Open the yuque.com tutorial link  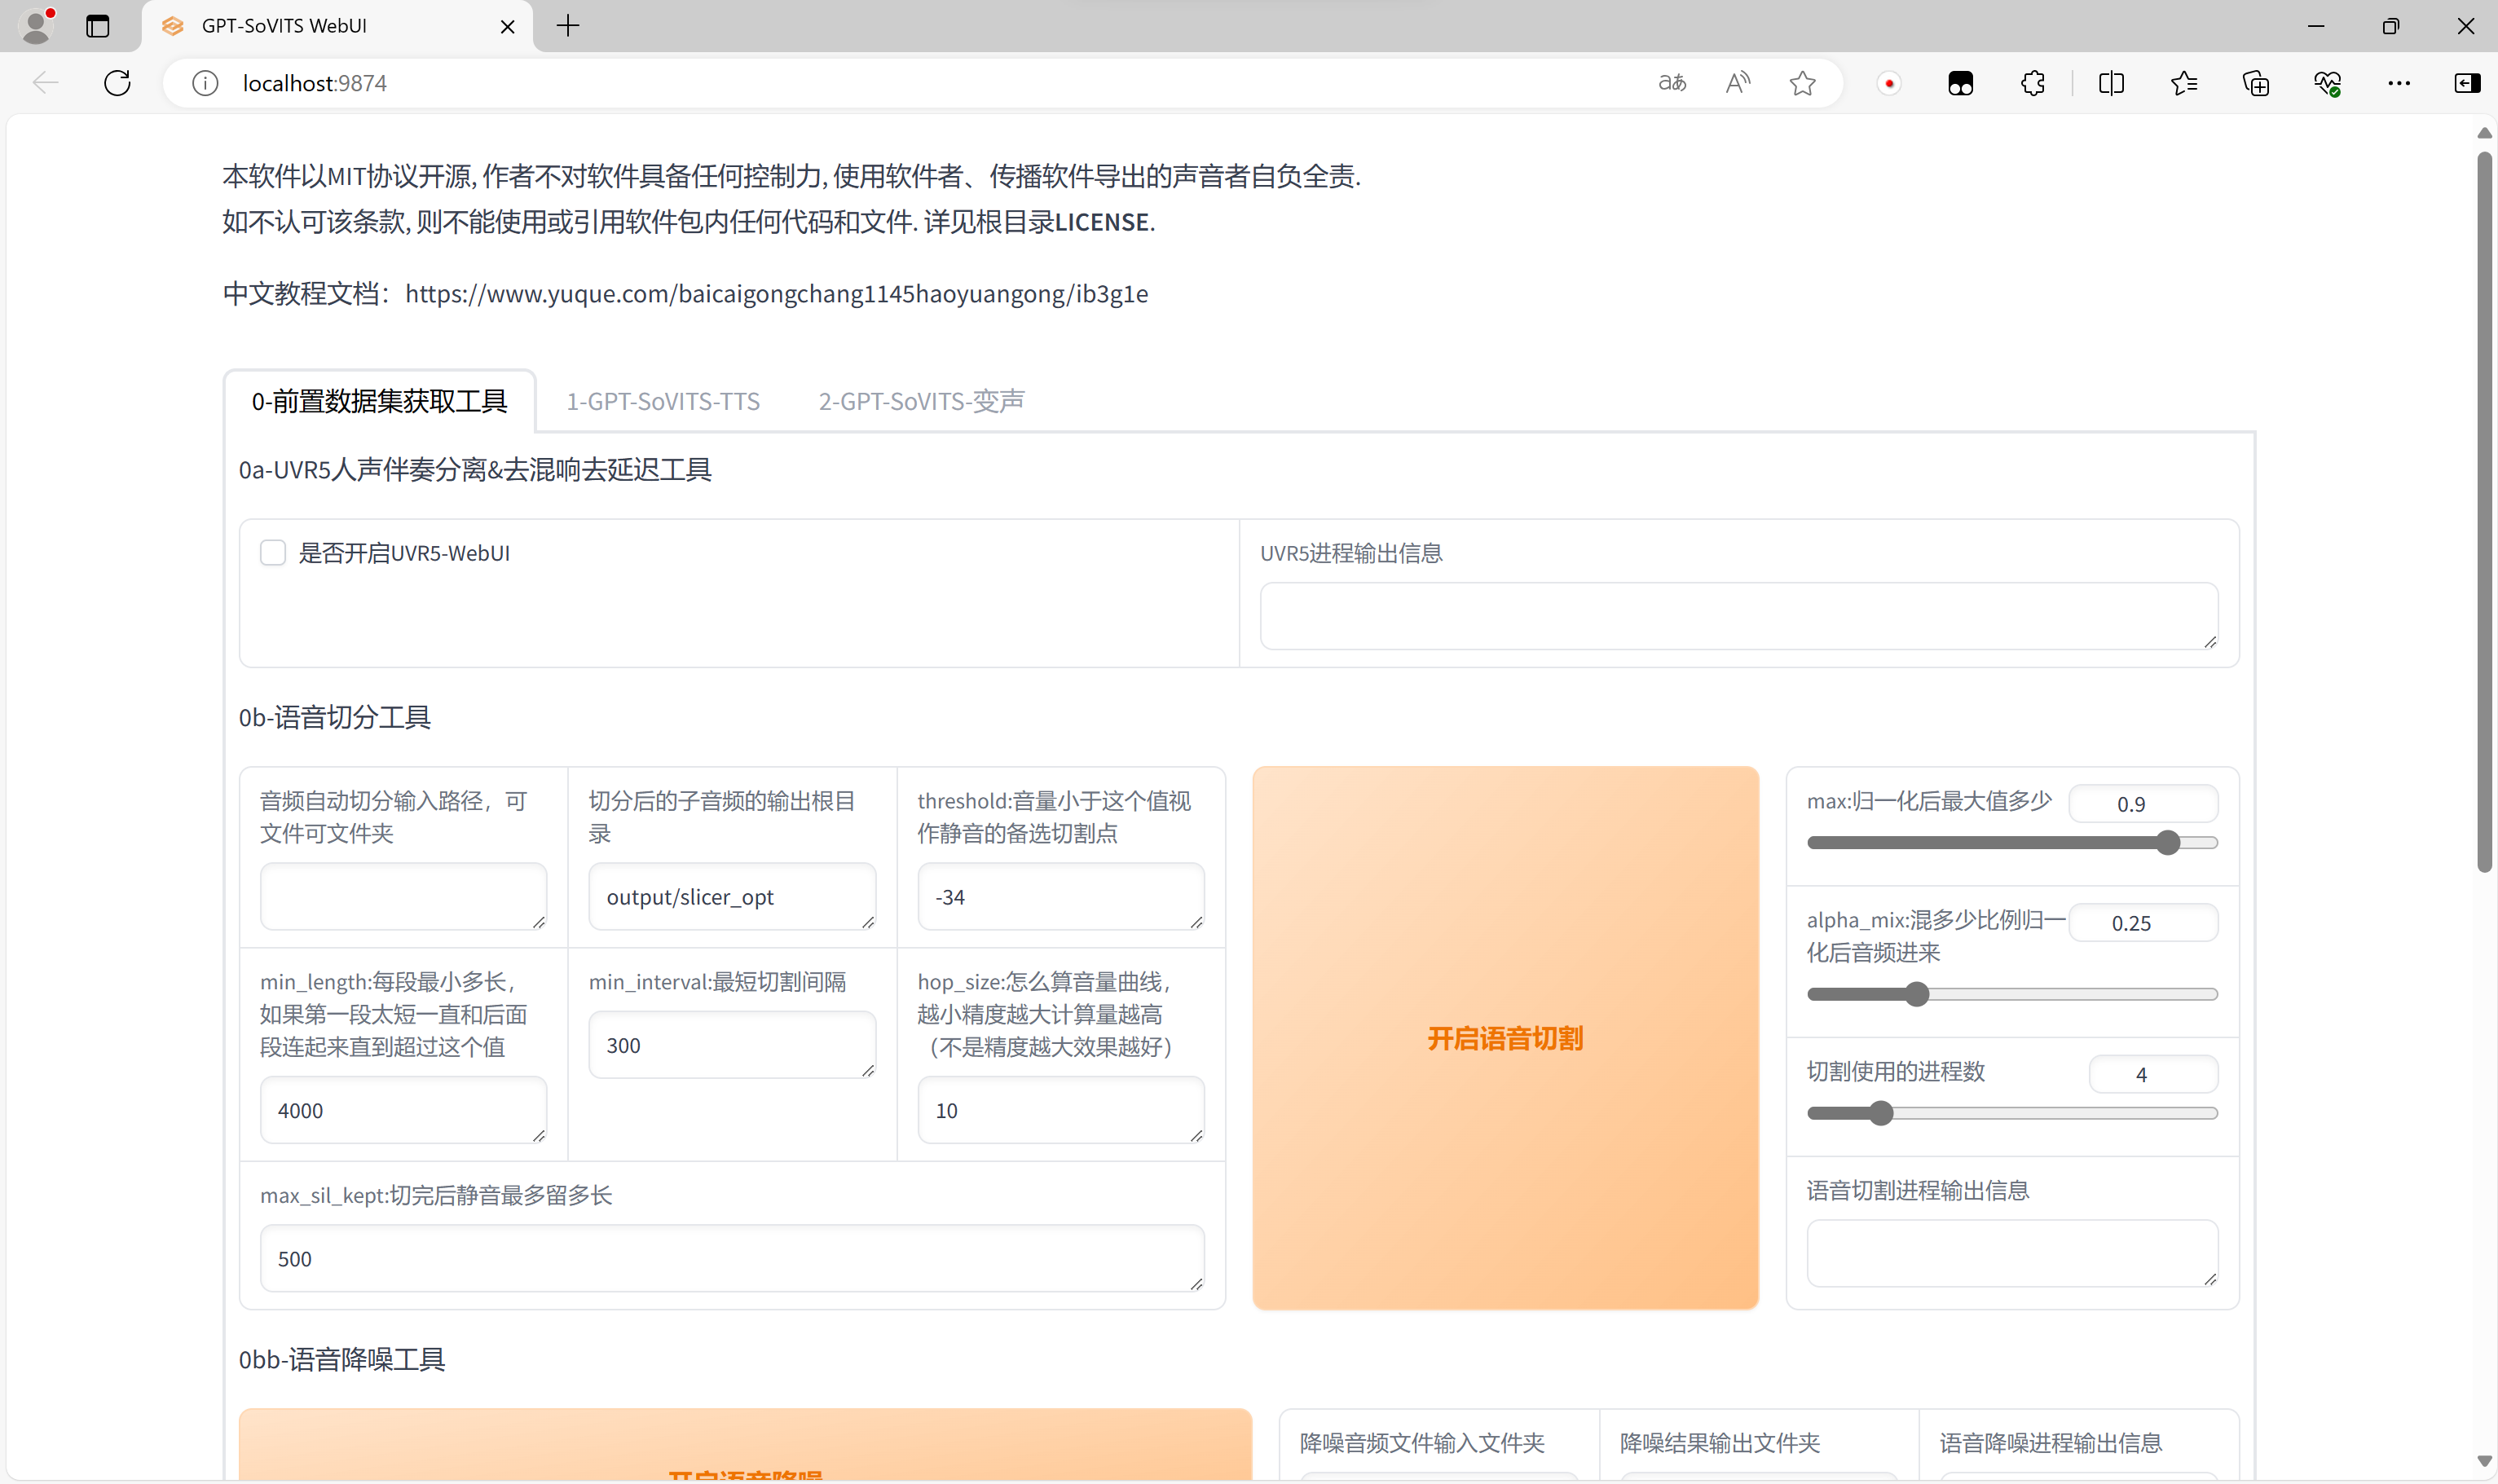coord(777,293)
